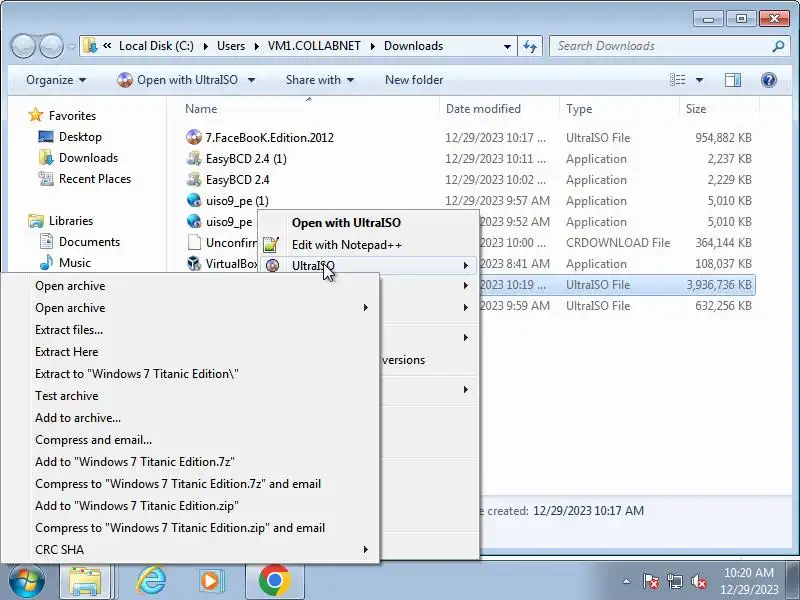Click the Back navigation arrow

pos(23,46)
